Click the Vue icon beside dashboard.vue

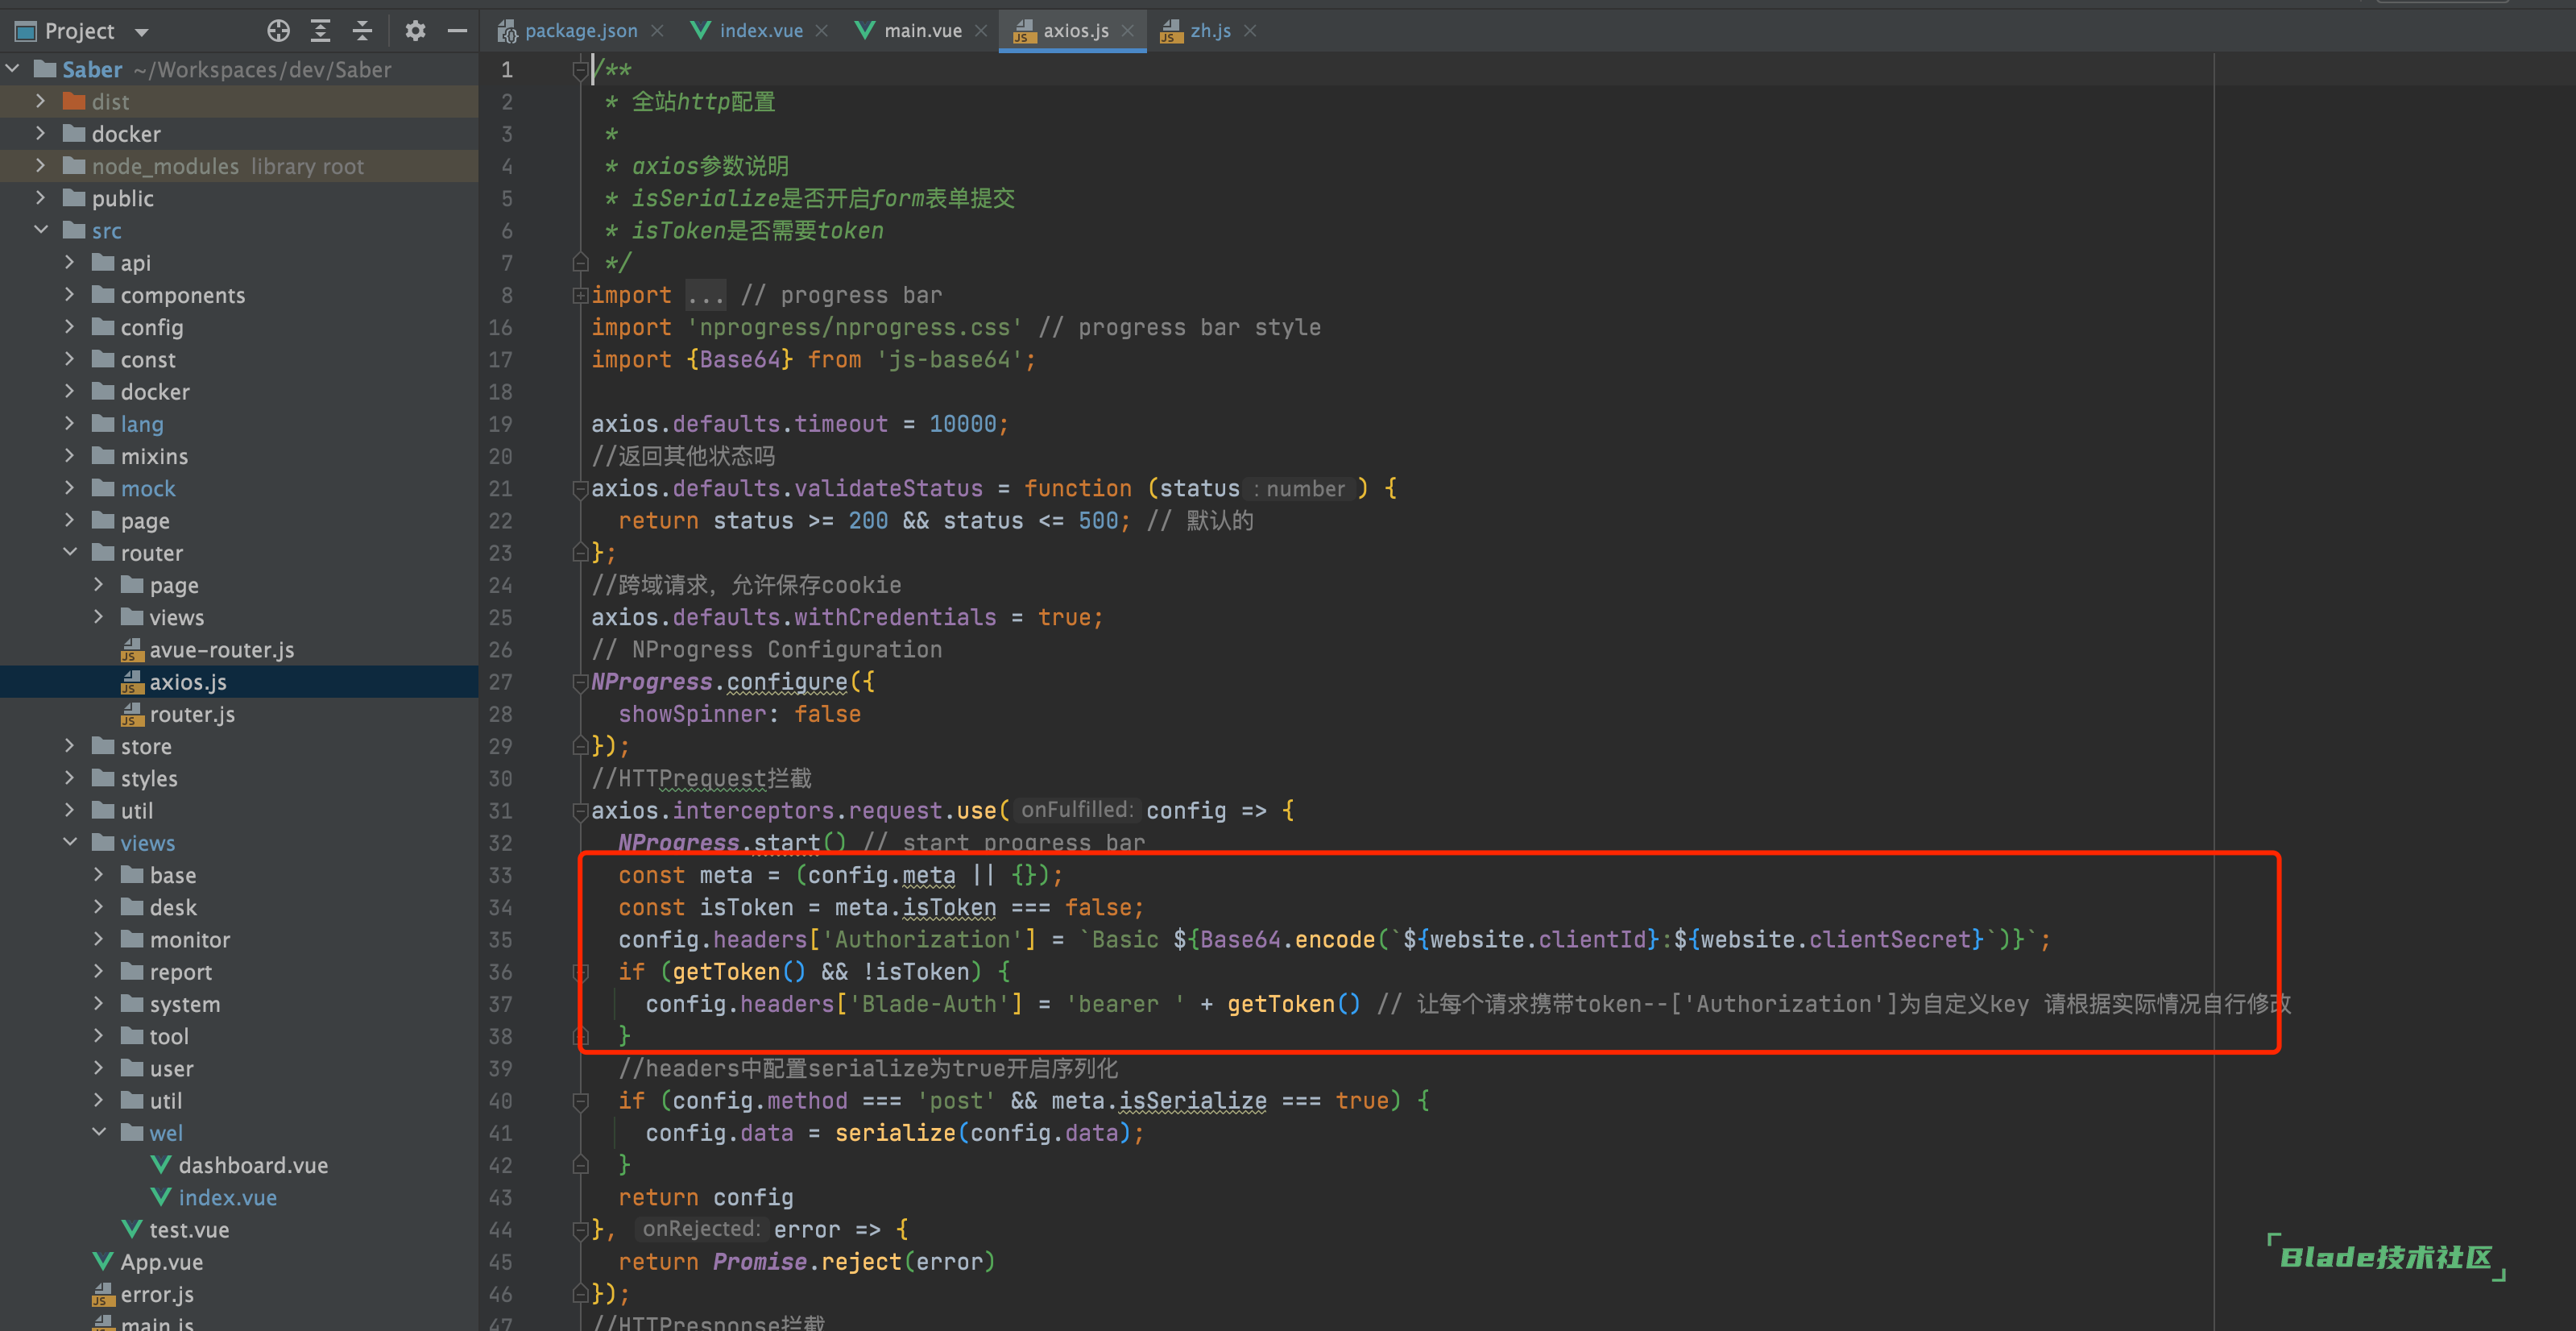click(160, 1165)
